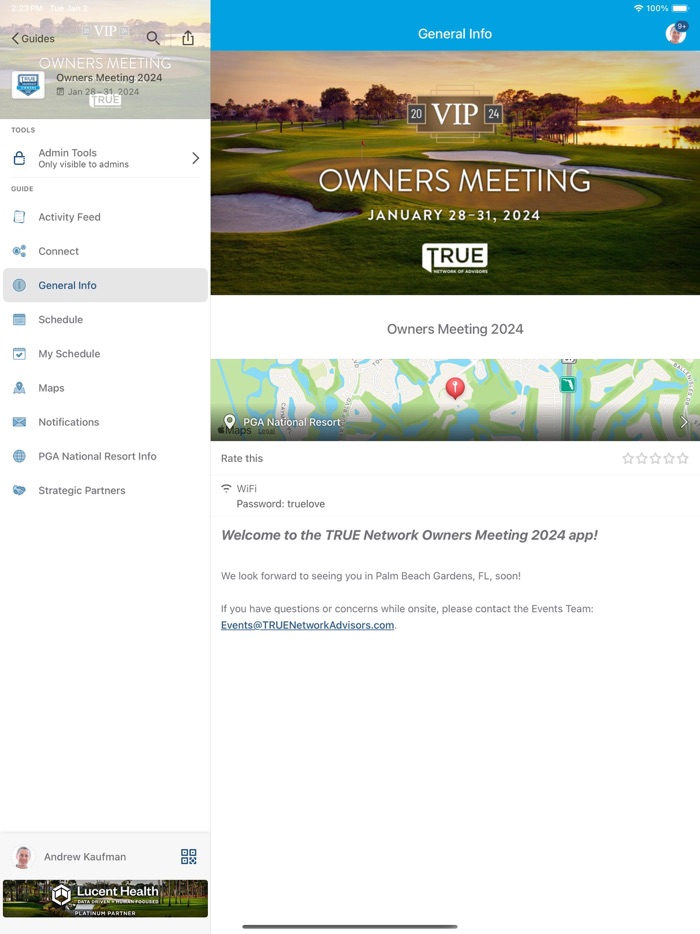The width and height of the screenshot is (700, 934).
Task: Click the Maps pin icon
Action: pyautogui.click(x=19, y=388)
